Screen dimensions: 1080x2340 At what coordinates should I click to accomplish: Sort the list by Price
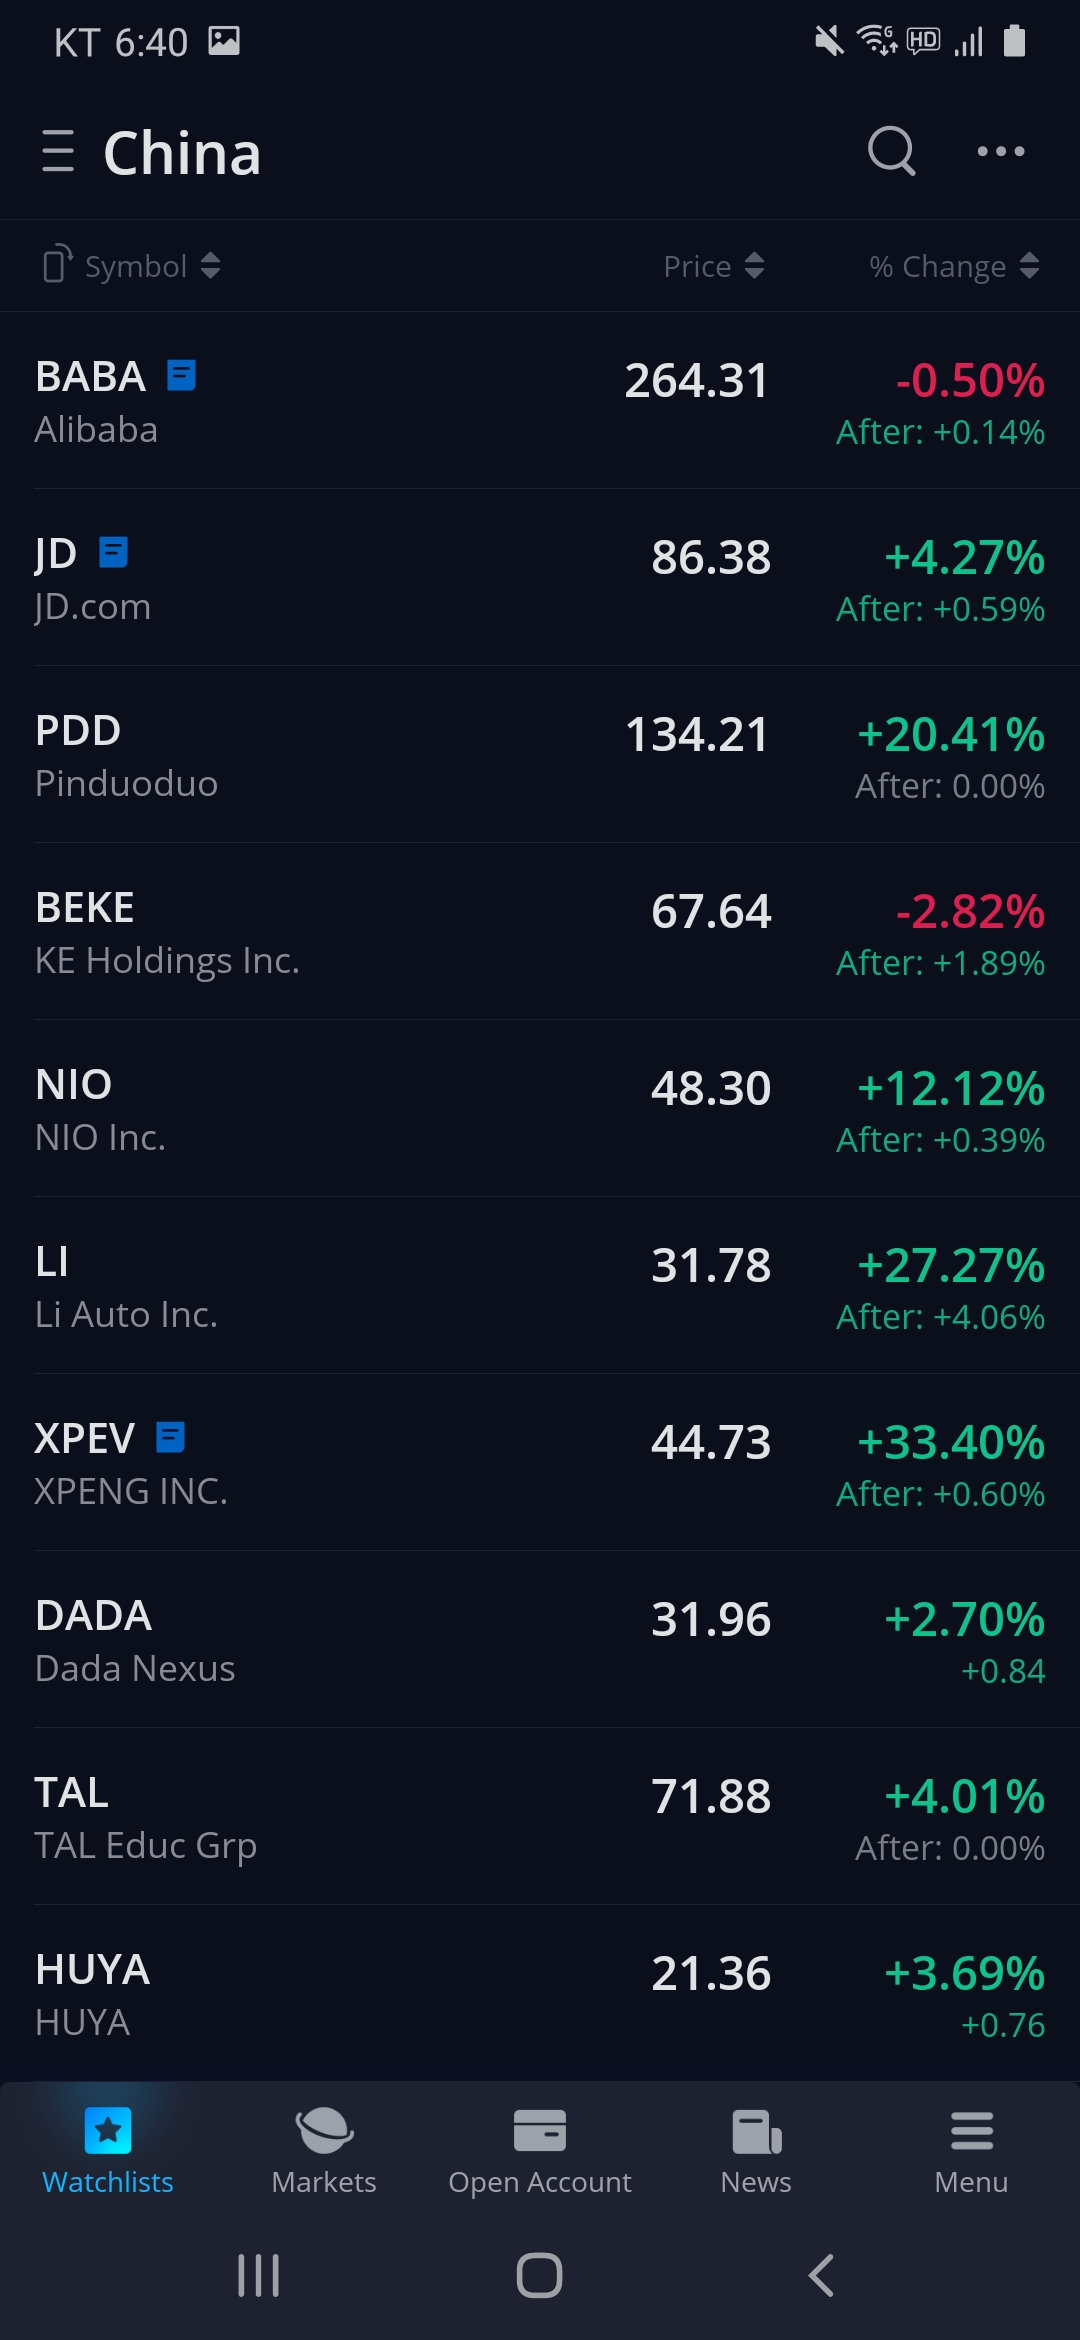714,266
